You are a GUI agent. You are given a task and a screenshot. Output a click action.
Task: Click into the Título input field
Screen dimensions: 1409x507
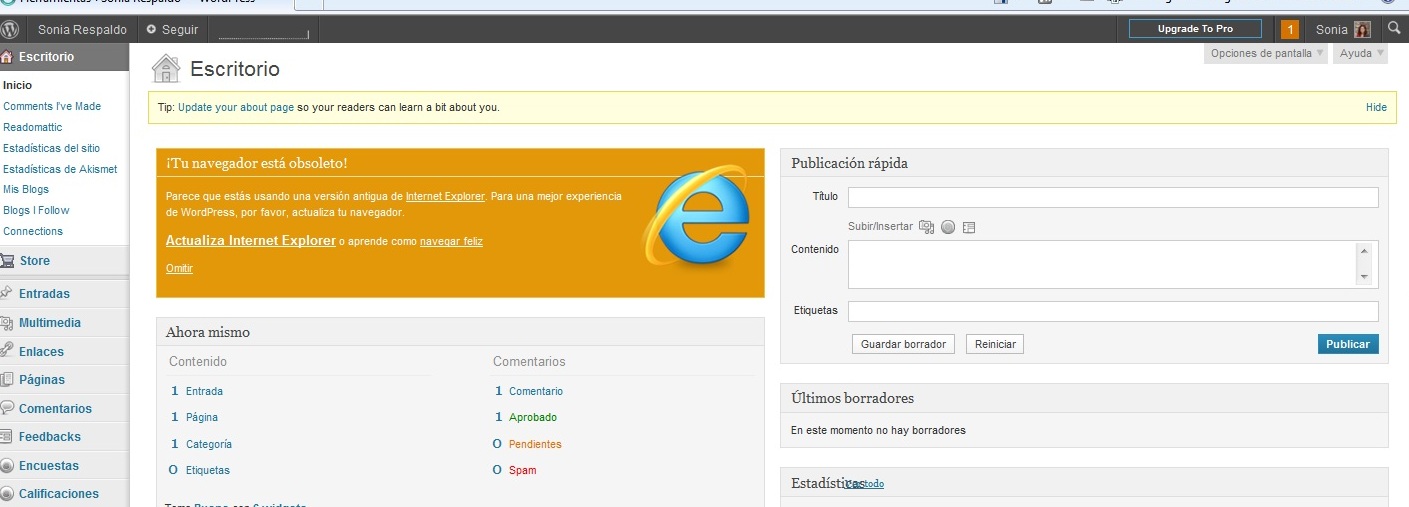coord(1112,197)
